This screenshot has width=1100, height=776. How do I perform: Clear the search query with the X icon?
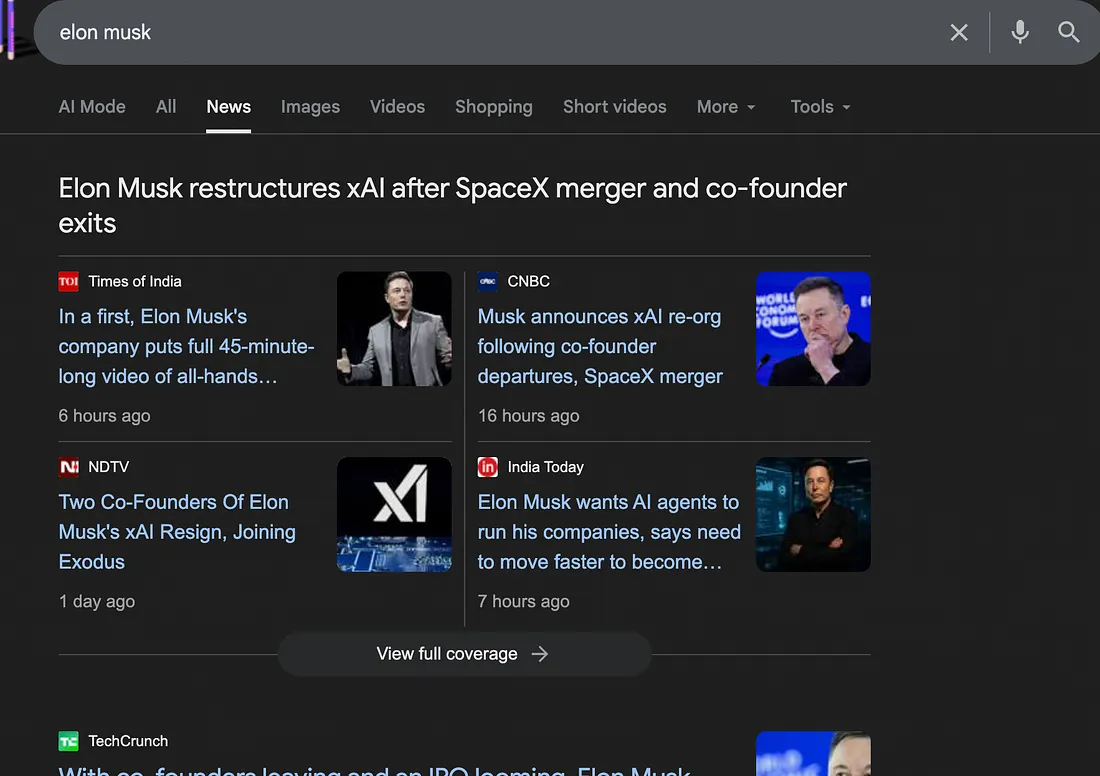click(x=958, y=32)
